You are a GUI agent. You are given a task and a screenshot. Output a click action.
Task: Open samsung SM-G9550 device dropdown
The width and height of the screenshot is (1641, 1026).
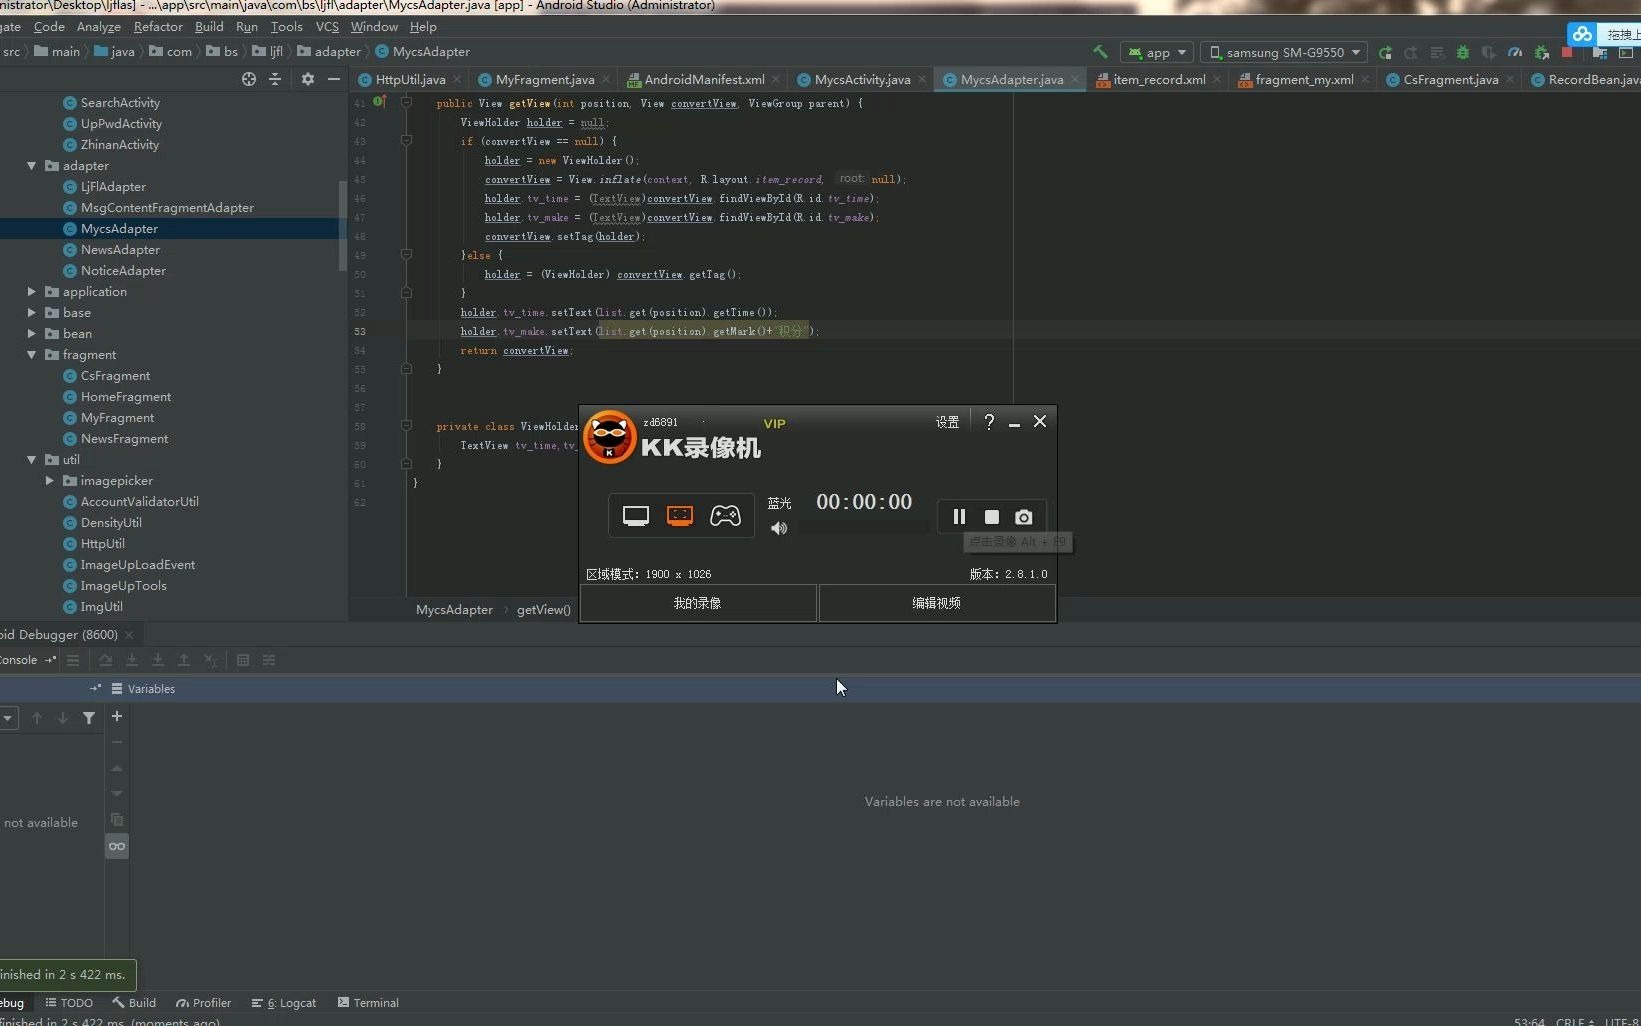click(1284, 53)
